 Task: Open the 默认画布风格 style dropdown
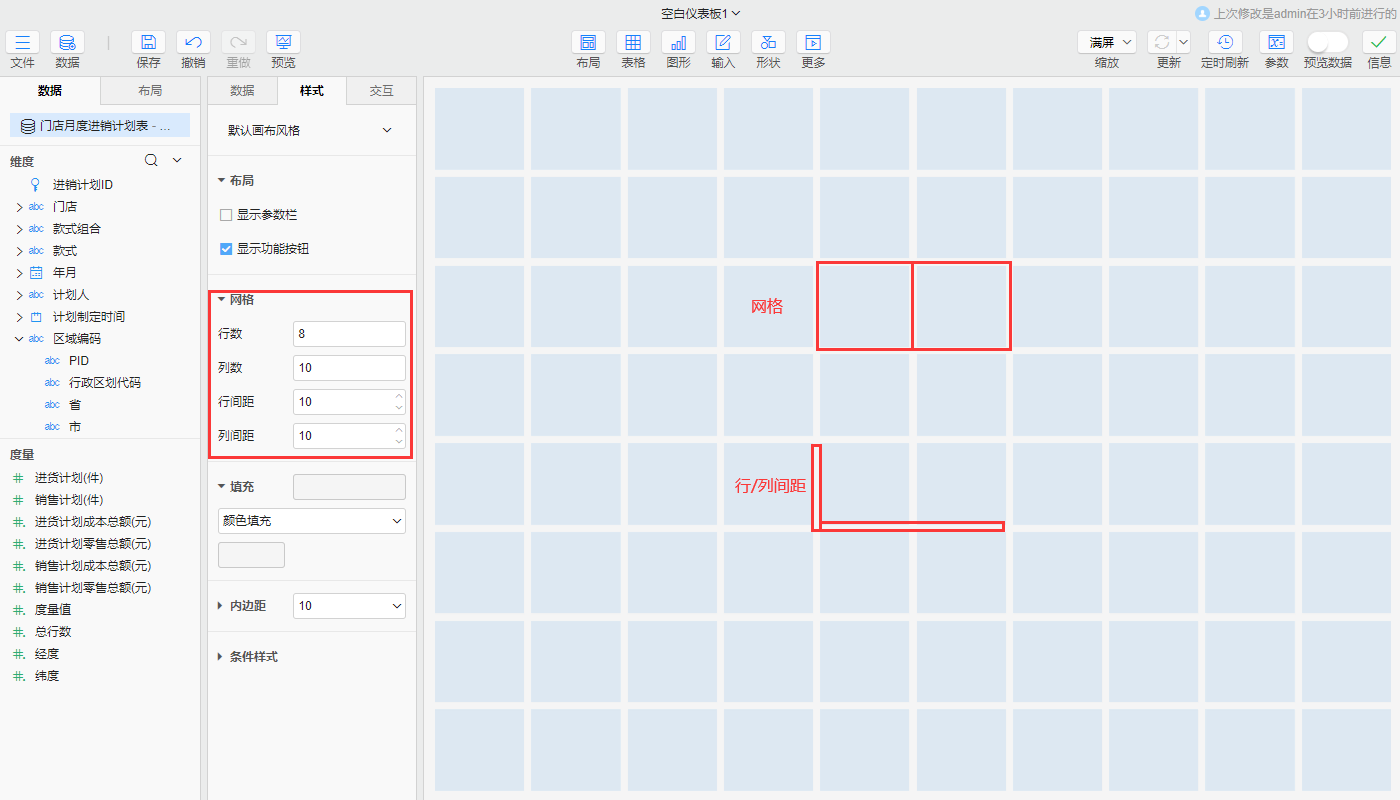(x=310, y=130)
